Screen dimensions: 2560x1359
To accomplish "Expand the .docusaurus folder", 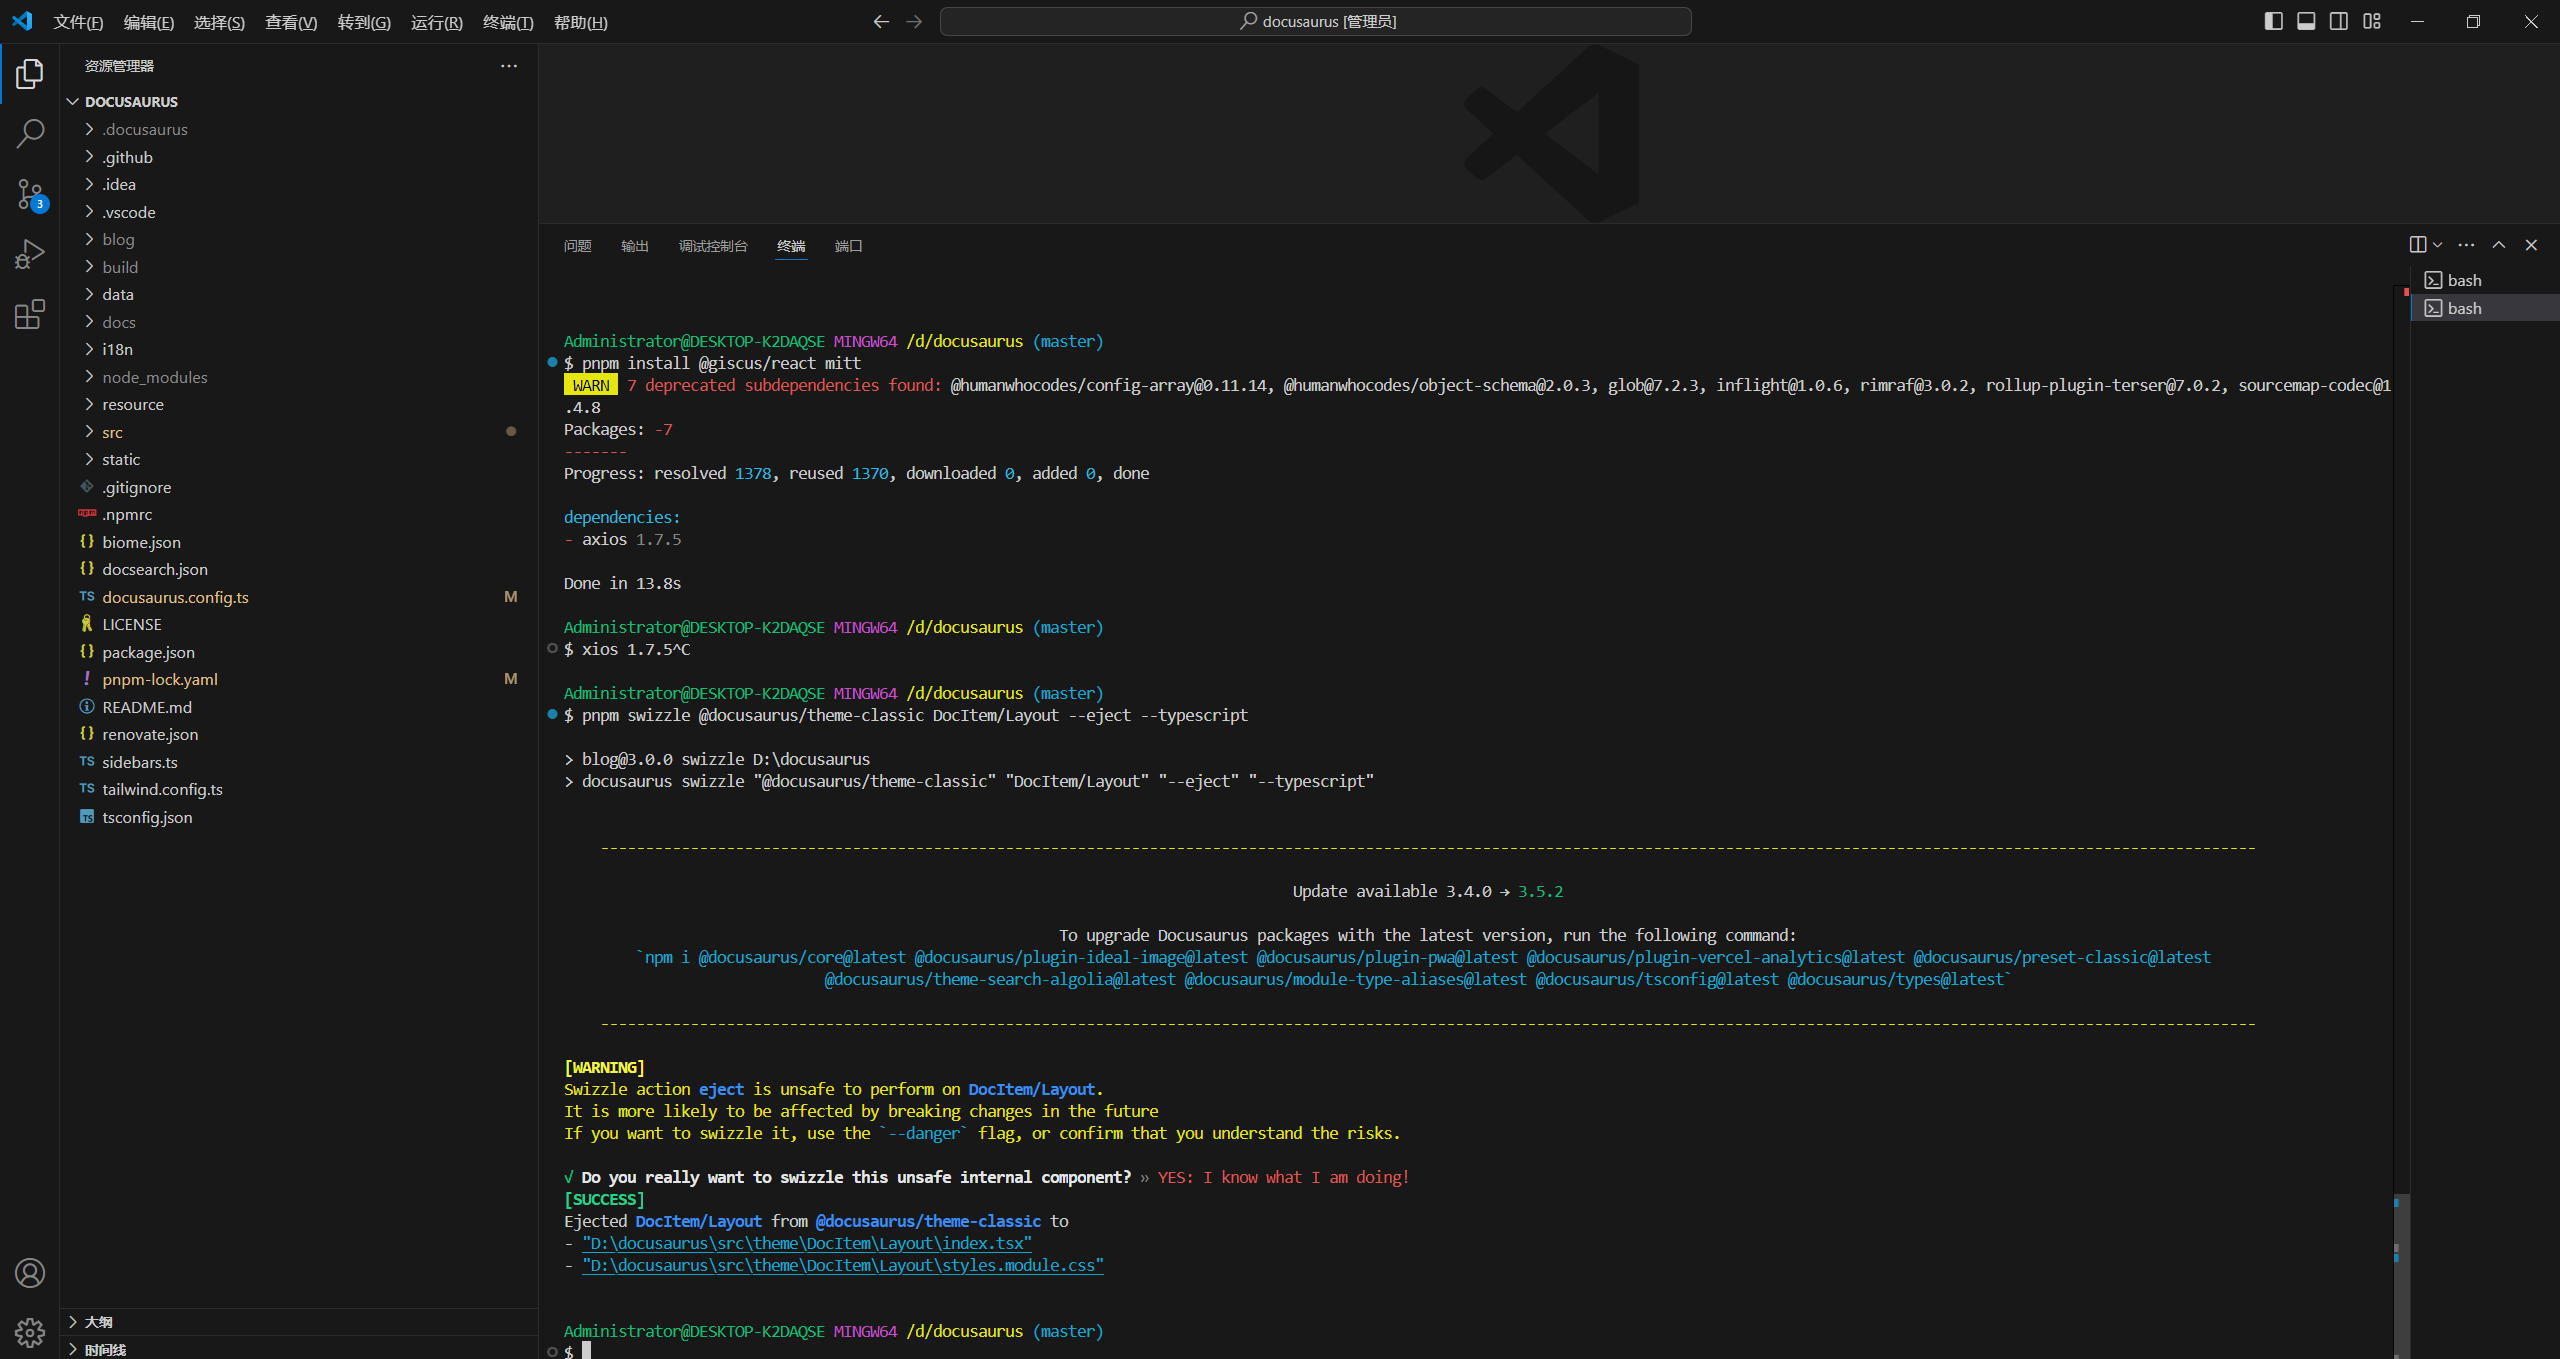I will coord(299,129).
